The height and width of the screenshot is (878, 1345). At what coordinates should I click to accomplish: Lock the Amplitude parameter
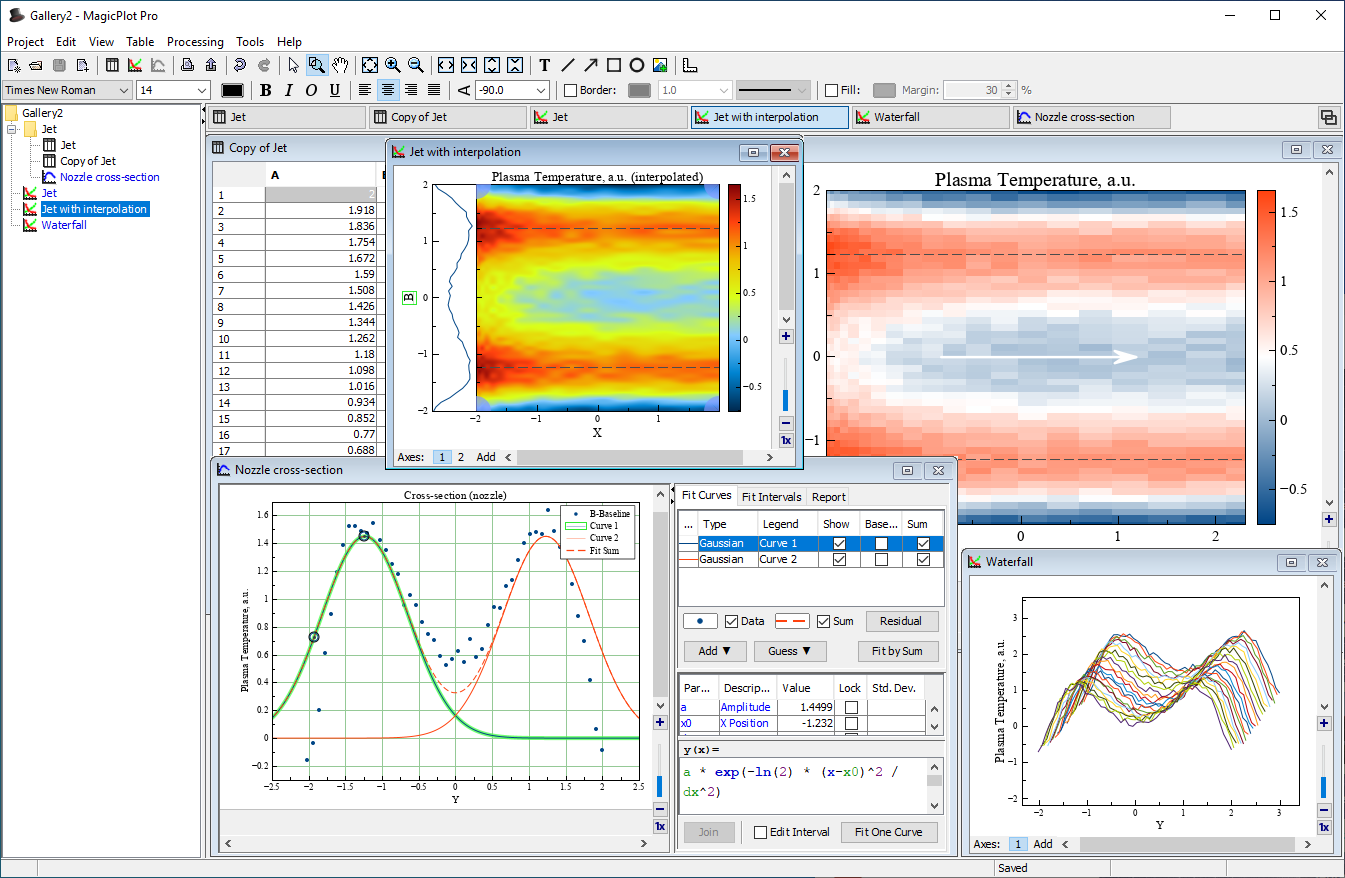[851, 707]
